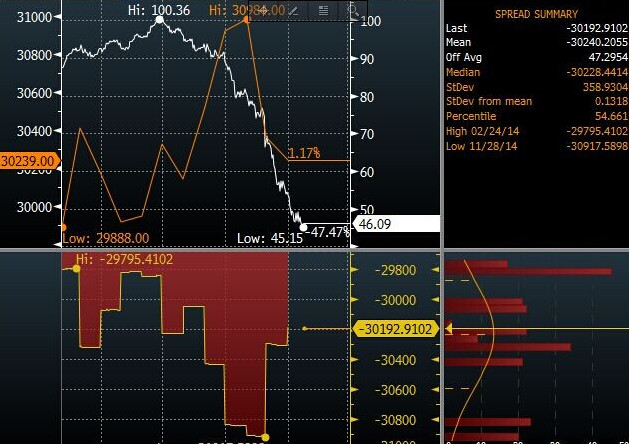Select the Median value row
The width and height of the screenshot is (629, 444).
click(536, 72)
